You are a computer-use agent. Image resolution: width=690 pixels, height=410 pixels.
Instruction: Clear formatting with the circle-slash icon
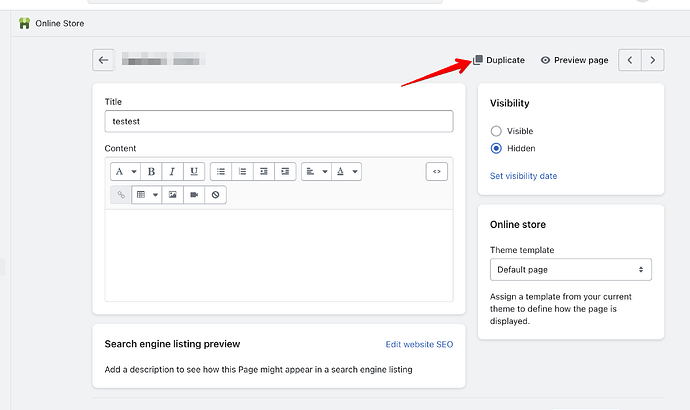click(x=215, y=194)
